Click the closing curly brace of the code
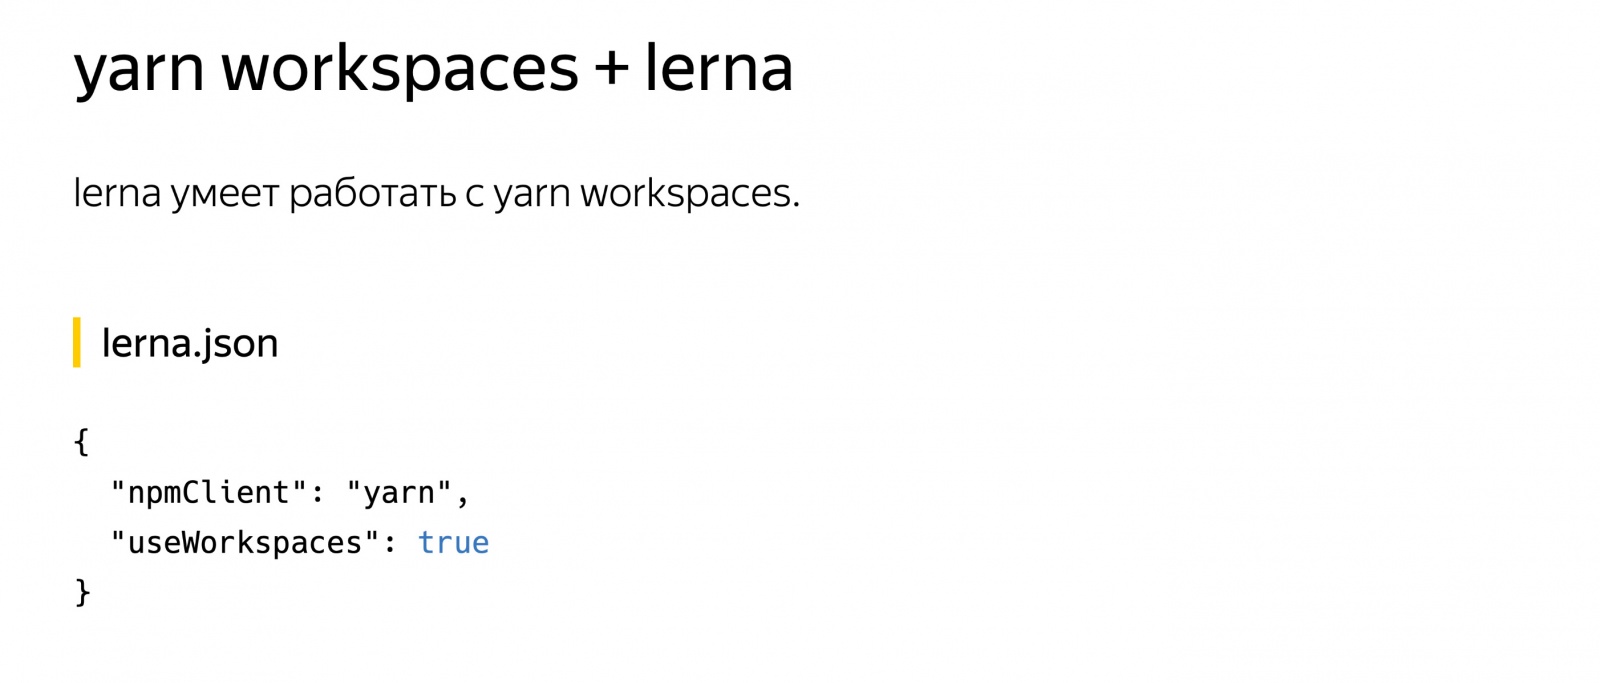The image size is (1600, 683). 82,592
